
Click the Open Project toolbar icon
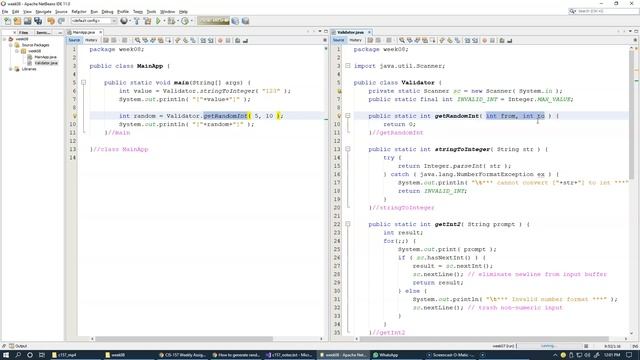tap(27, 21)
